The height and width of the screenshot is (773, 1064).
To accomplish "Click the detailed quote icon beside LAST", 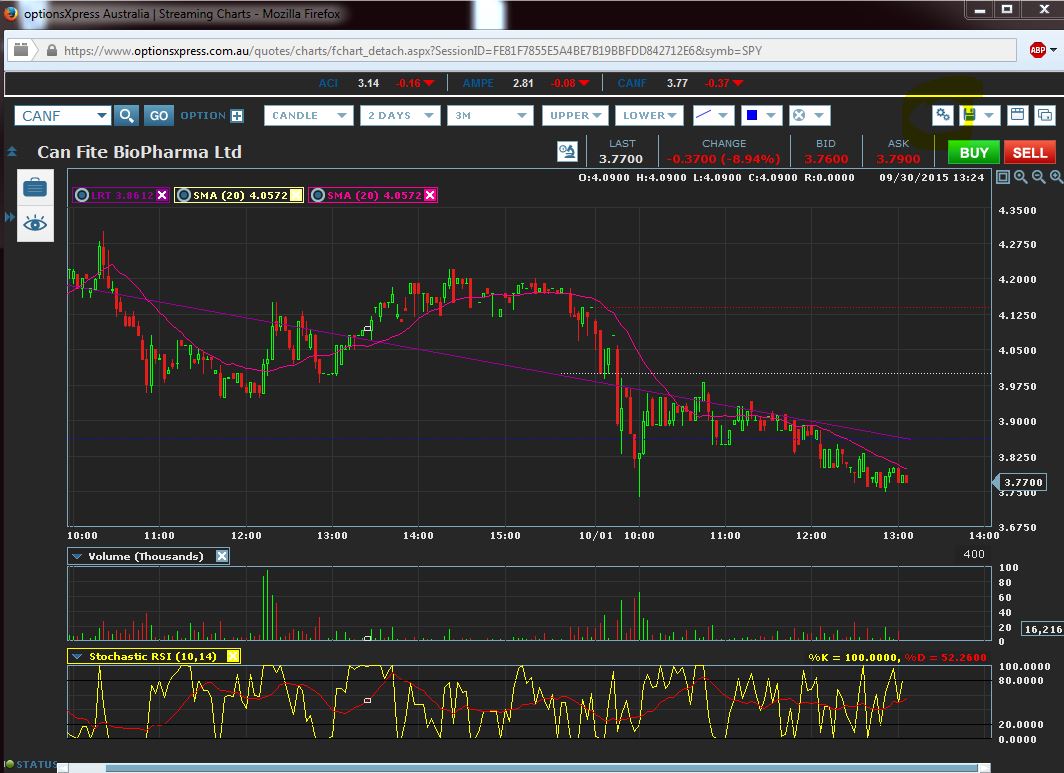I will coord(567,152).
